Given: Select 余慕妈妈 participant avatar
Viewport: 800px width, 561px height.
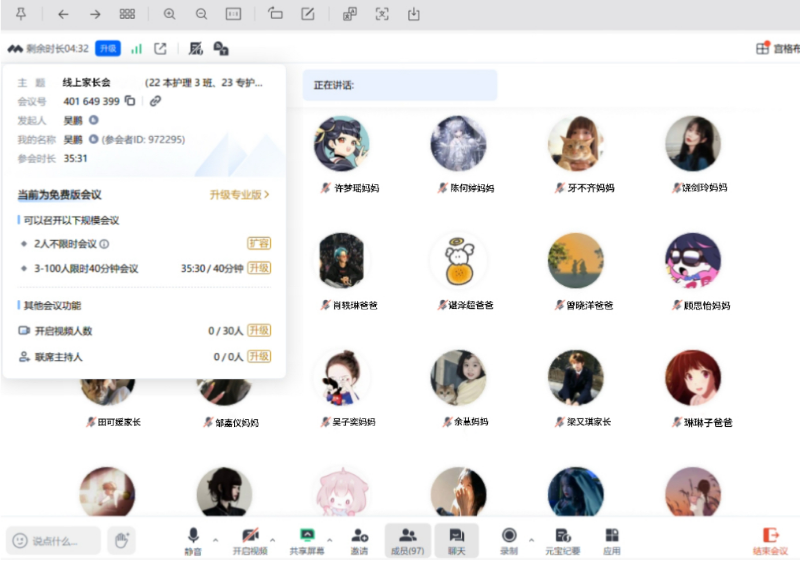Looking at the screenshot, I should 459,378.
